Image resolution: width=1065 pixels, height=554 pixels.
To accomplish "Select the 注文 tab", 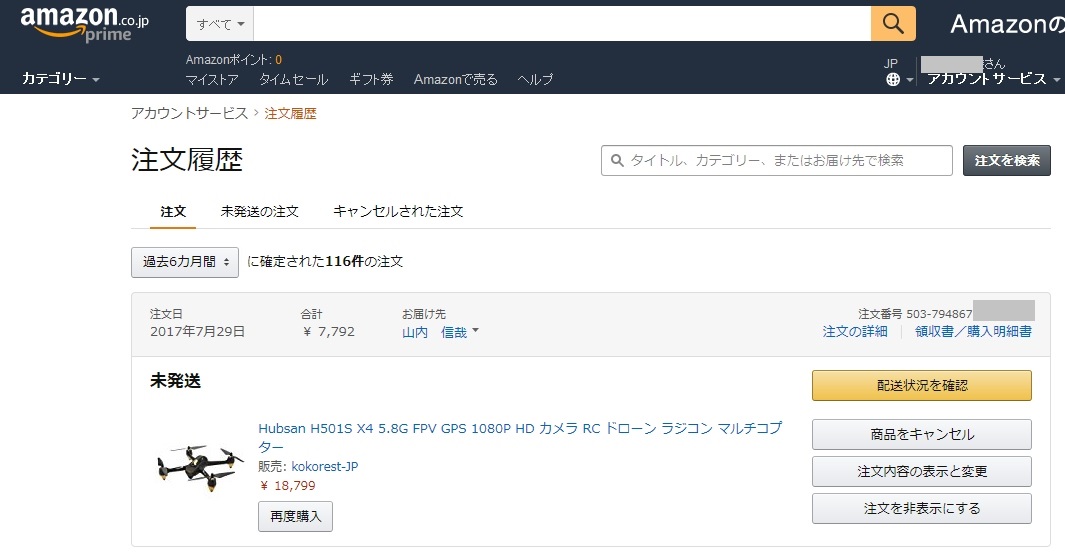I will [x=173, y=212].
